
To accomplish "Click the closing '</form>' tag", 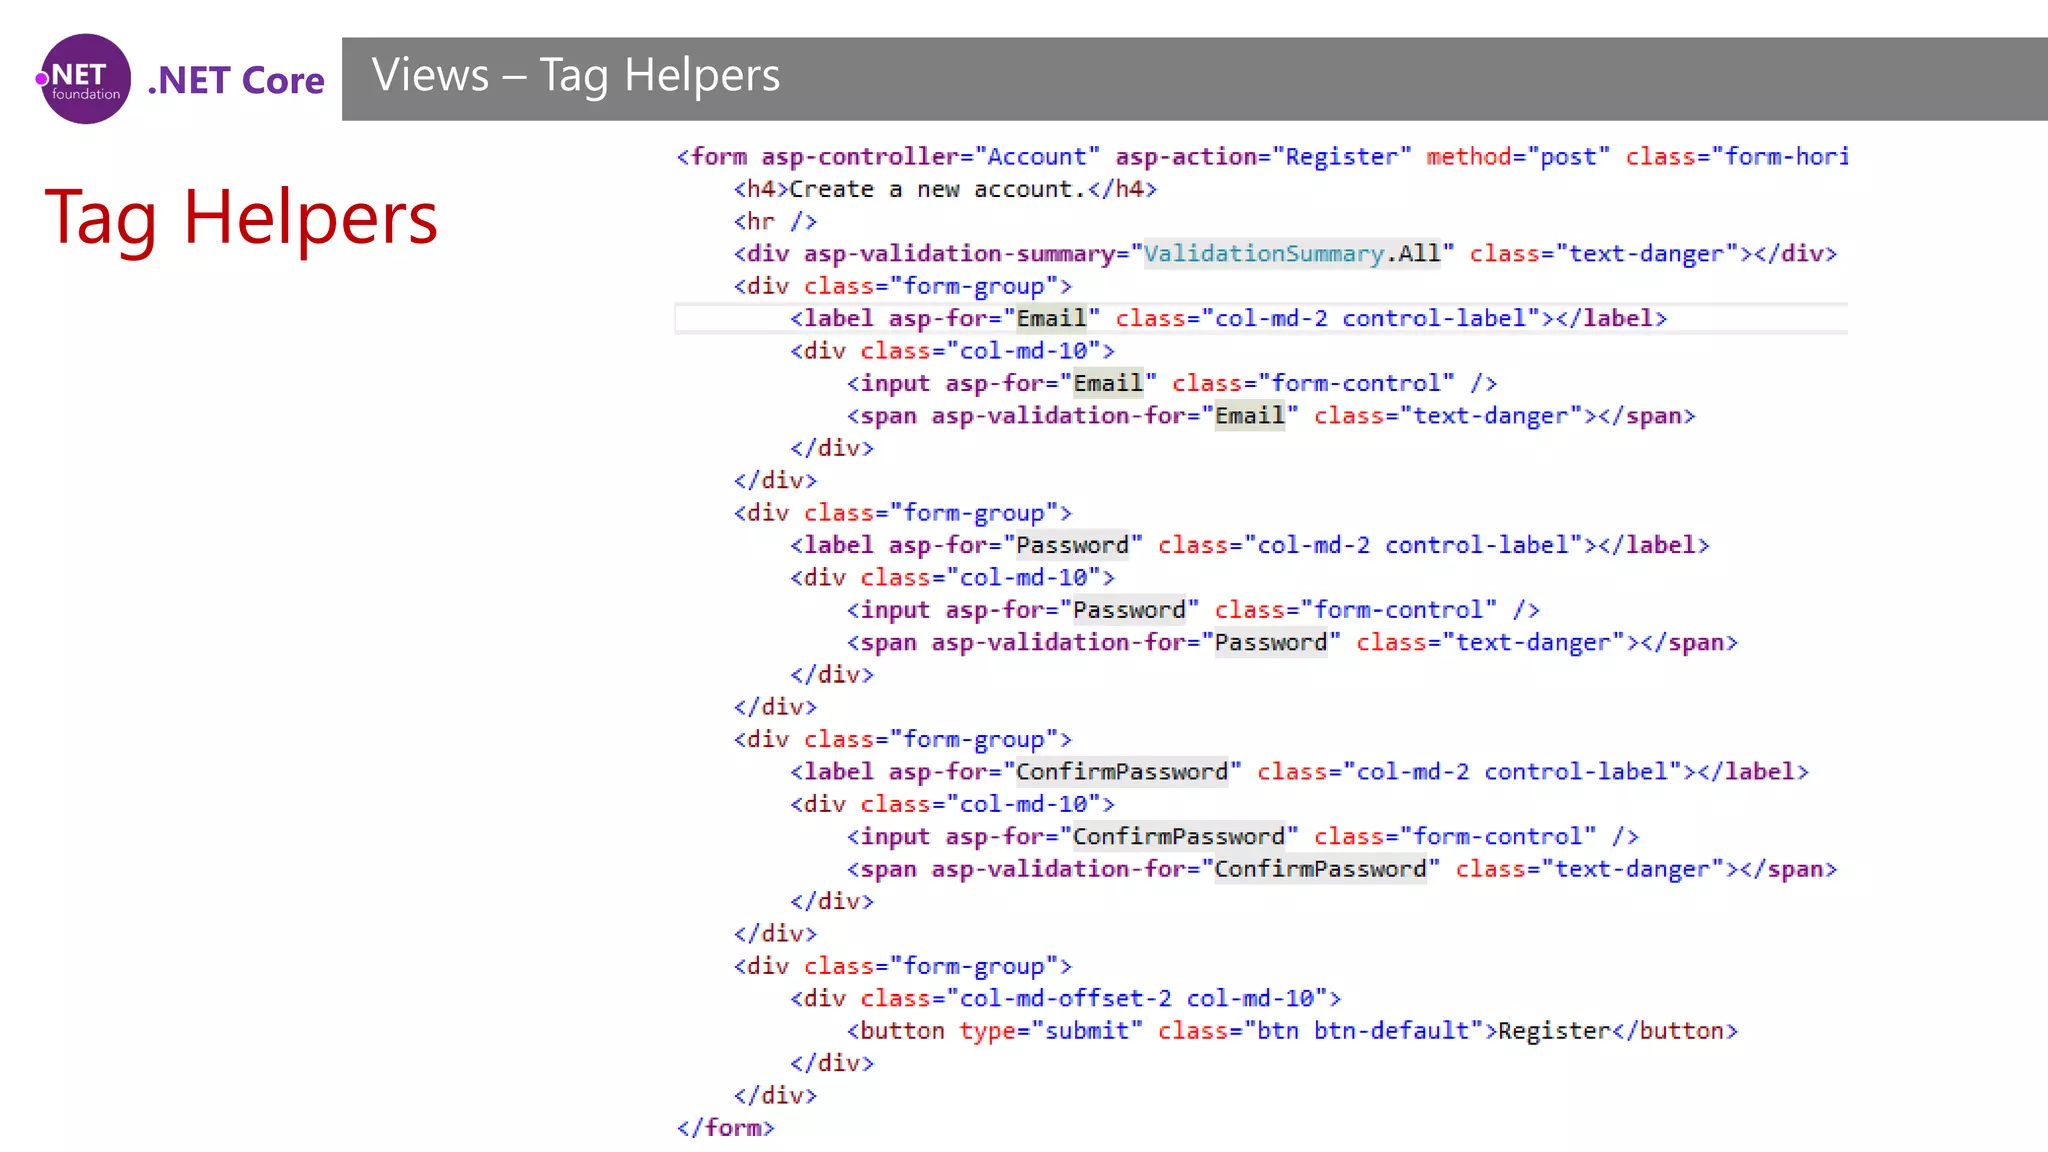I will 726,1128.
